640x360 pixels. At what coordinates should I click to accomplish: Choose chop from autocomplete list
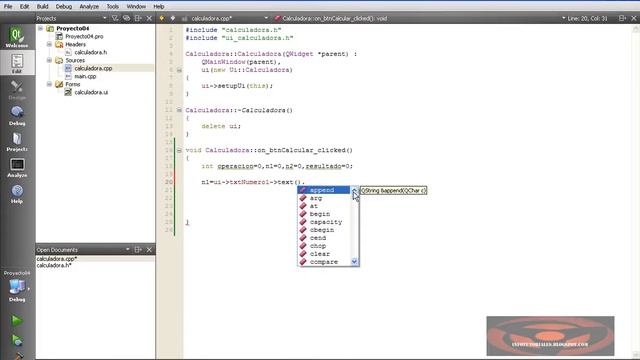(x=324, y=246)
